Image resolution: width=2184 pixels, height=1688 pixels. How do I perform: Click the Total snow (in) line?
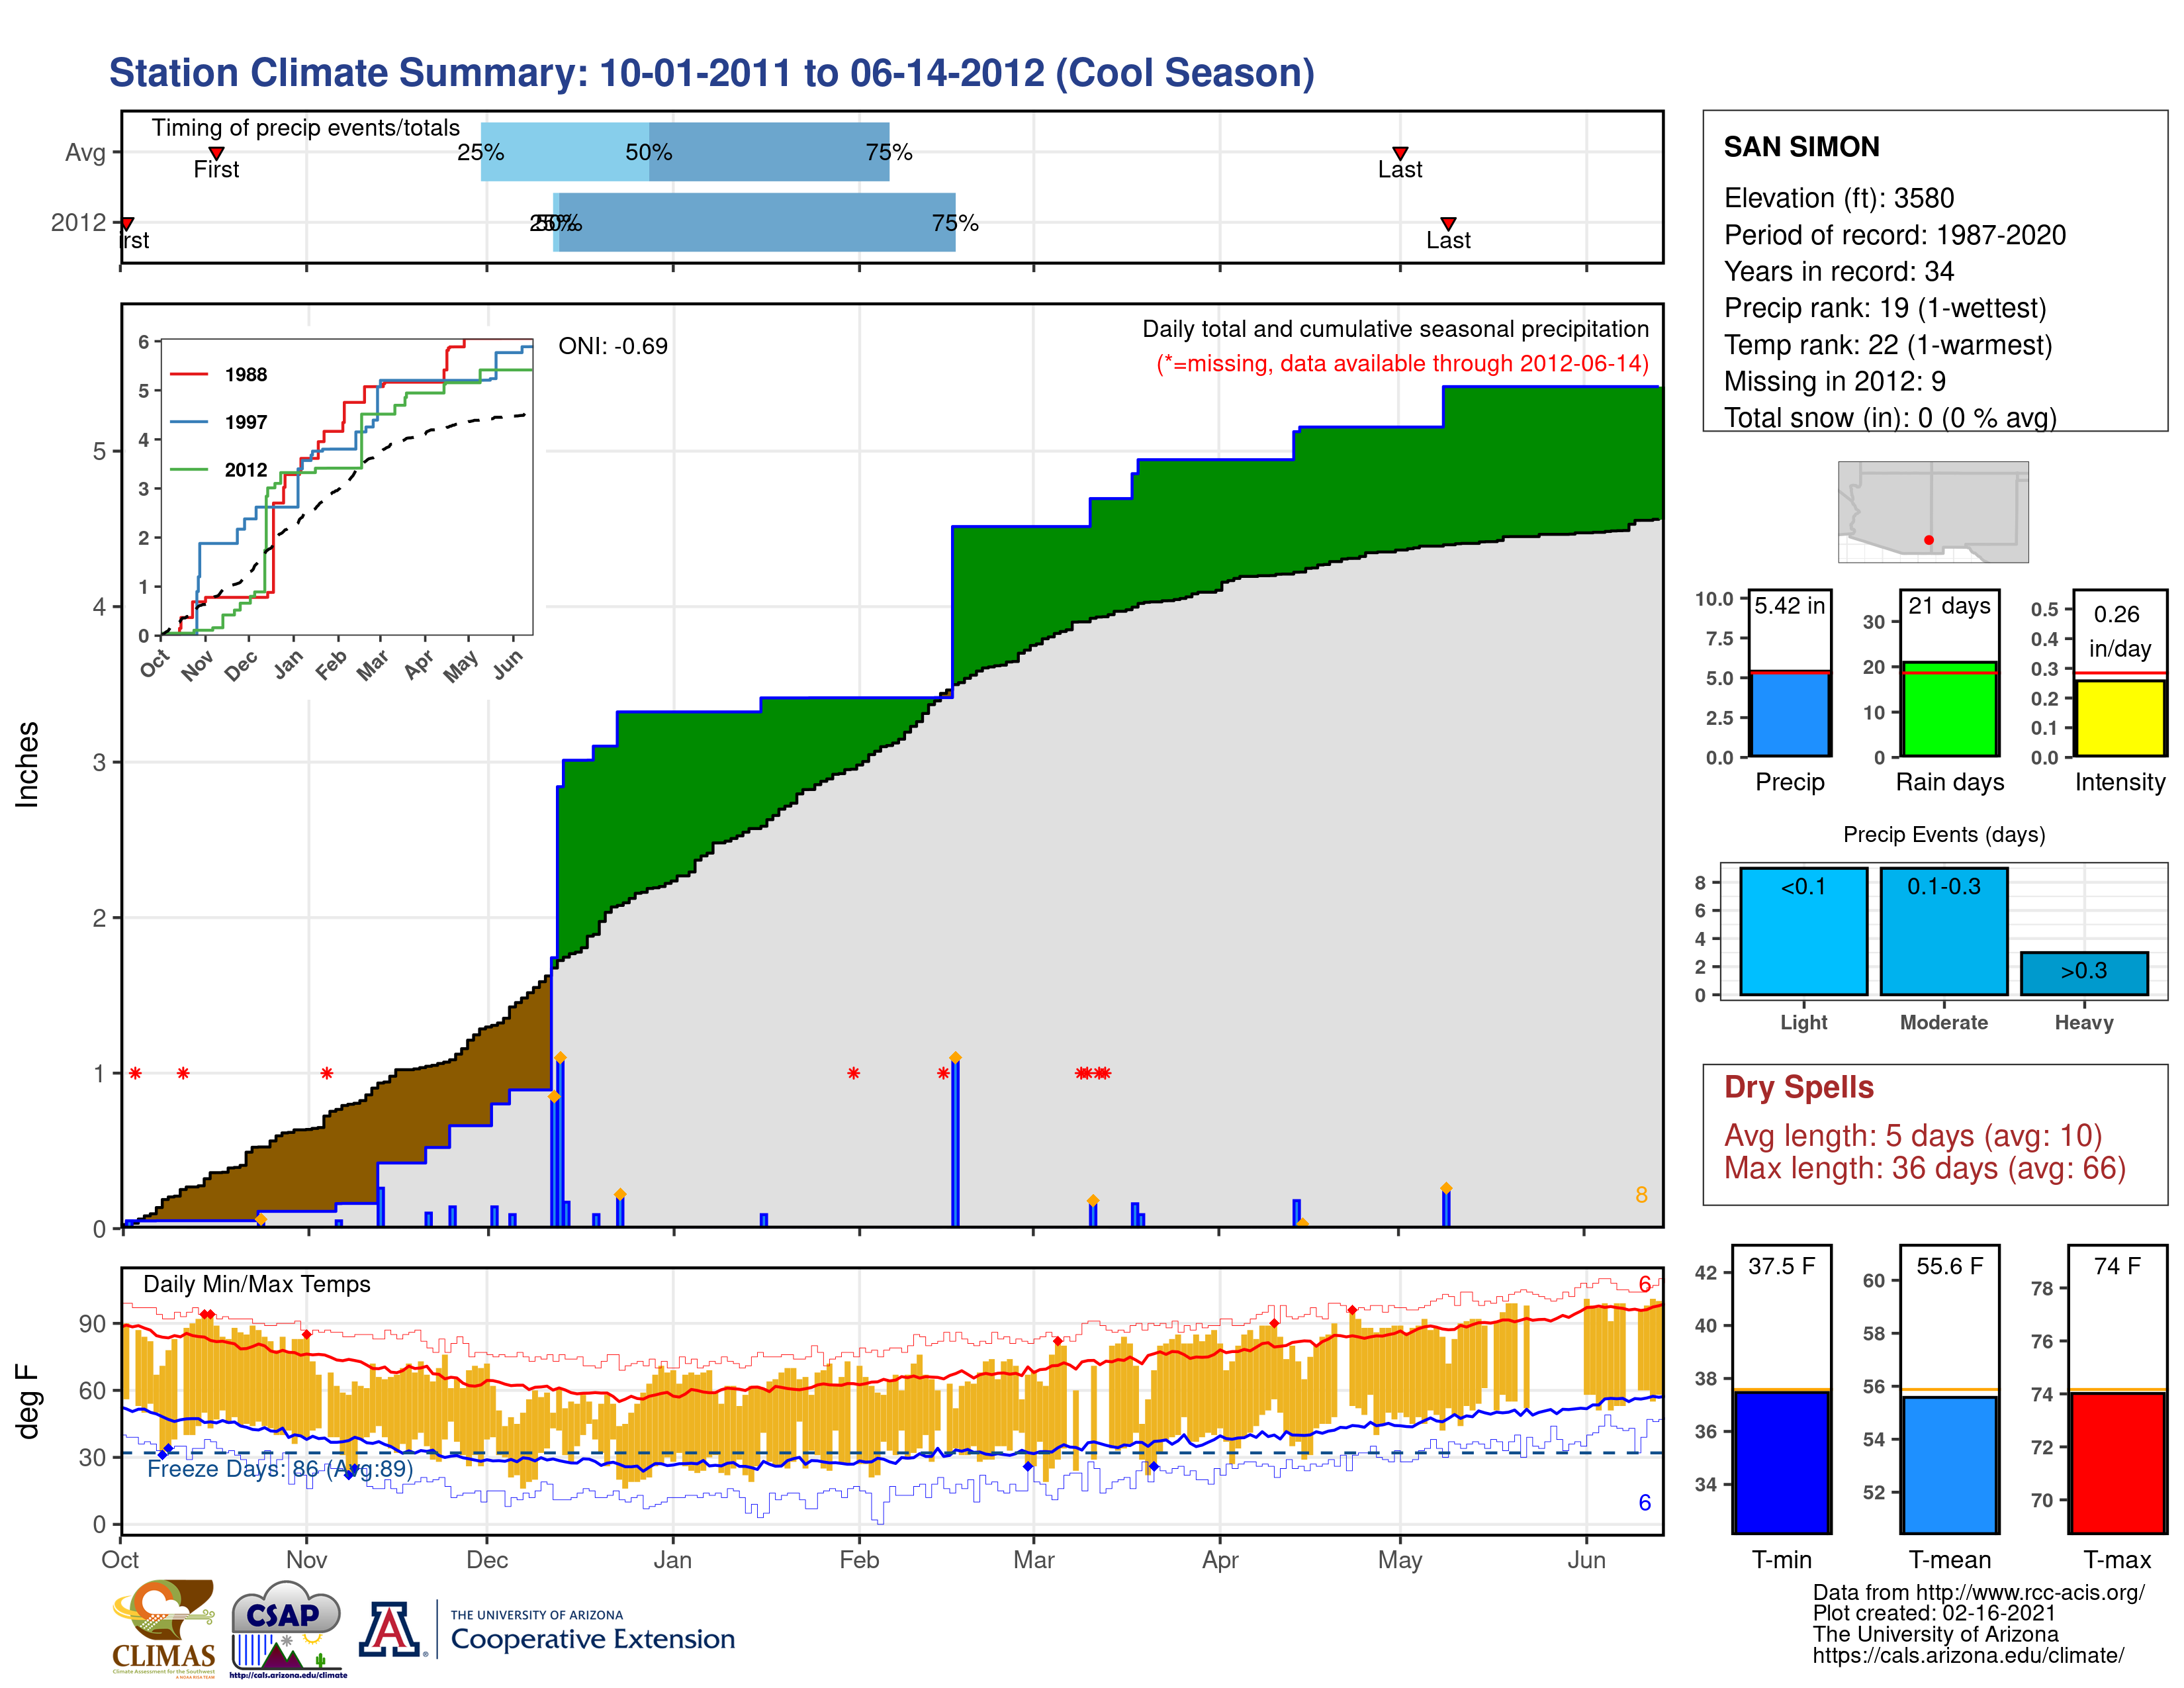tap(1891, 418)
